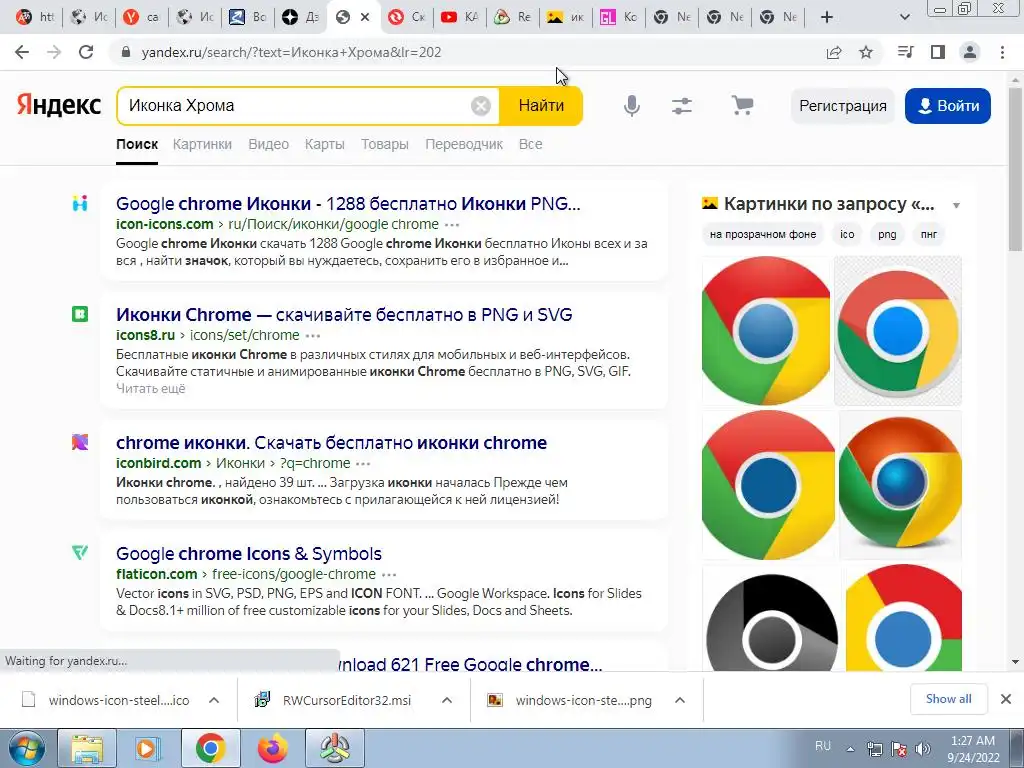Open the Chrome profile avatar icon
This screenshot has height=768, width=1024.
point(970,52)
